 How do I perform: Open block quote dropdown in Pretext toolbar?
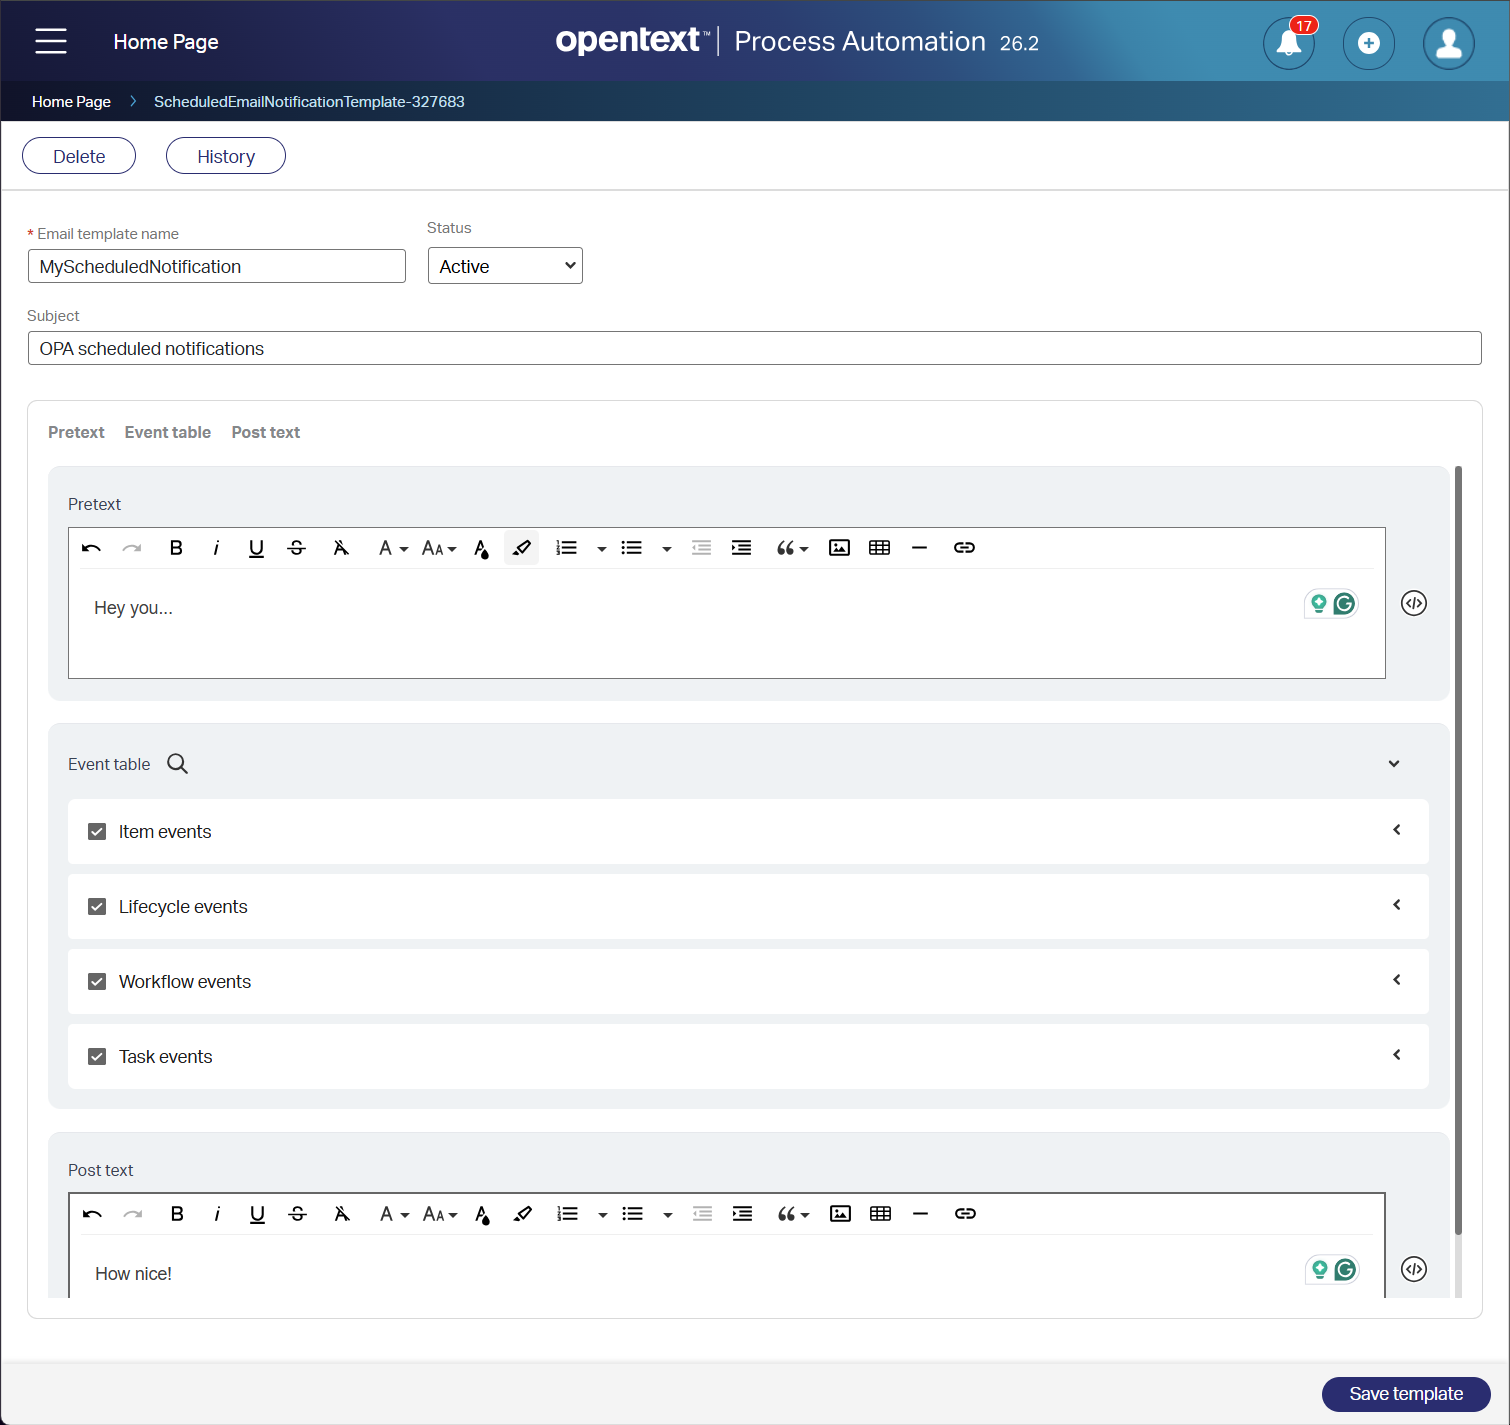[x=793, y=548]
